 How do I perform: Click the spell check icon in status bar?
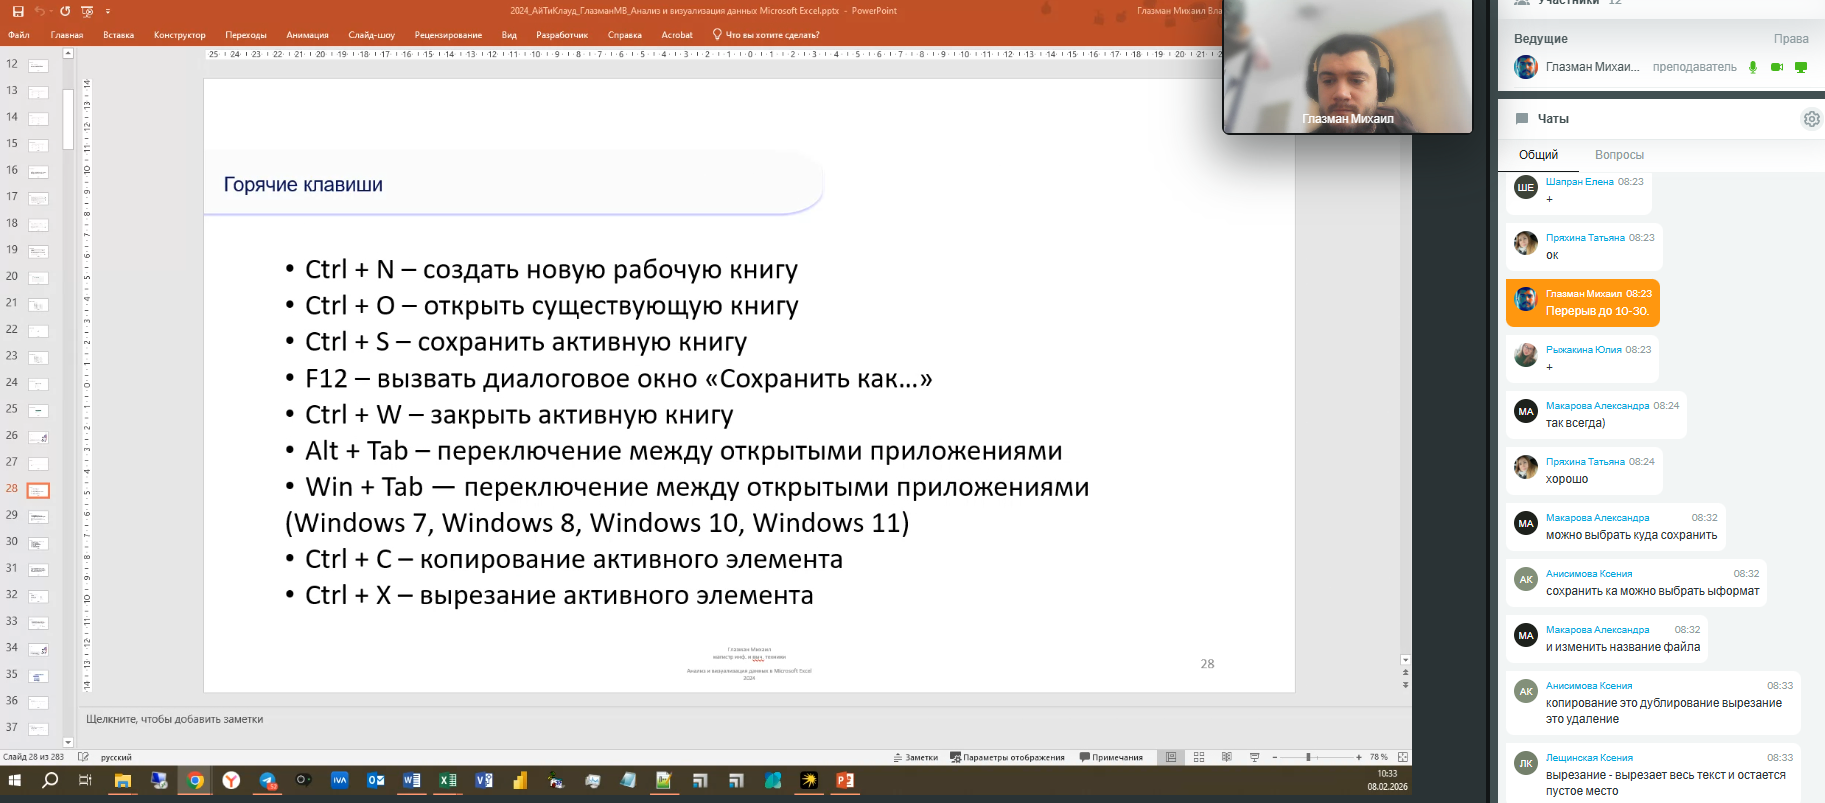[83, 757]
